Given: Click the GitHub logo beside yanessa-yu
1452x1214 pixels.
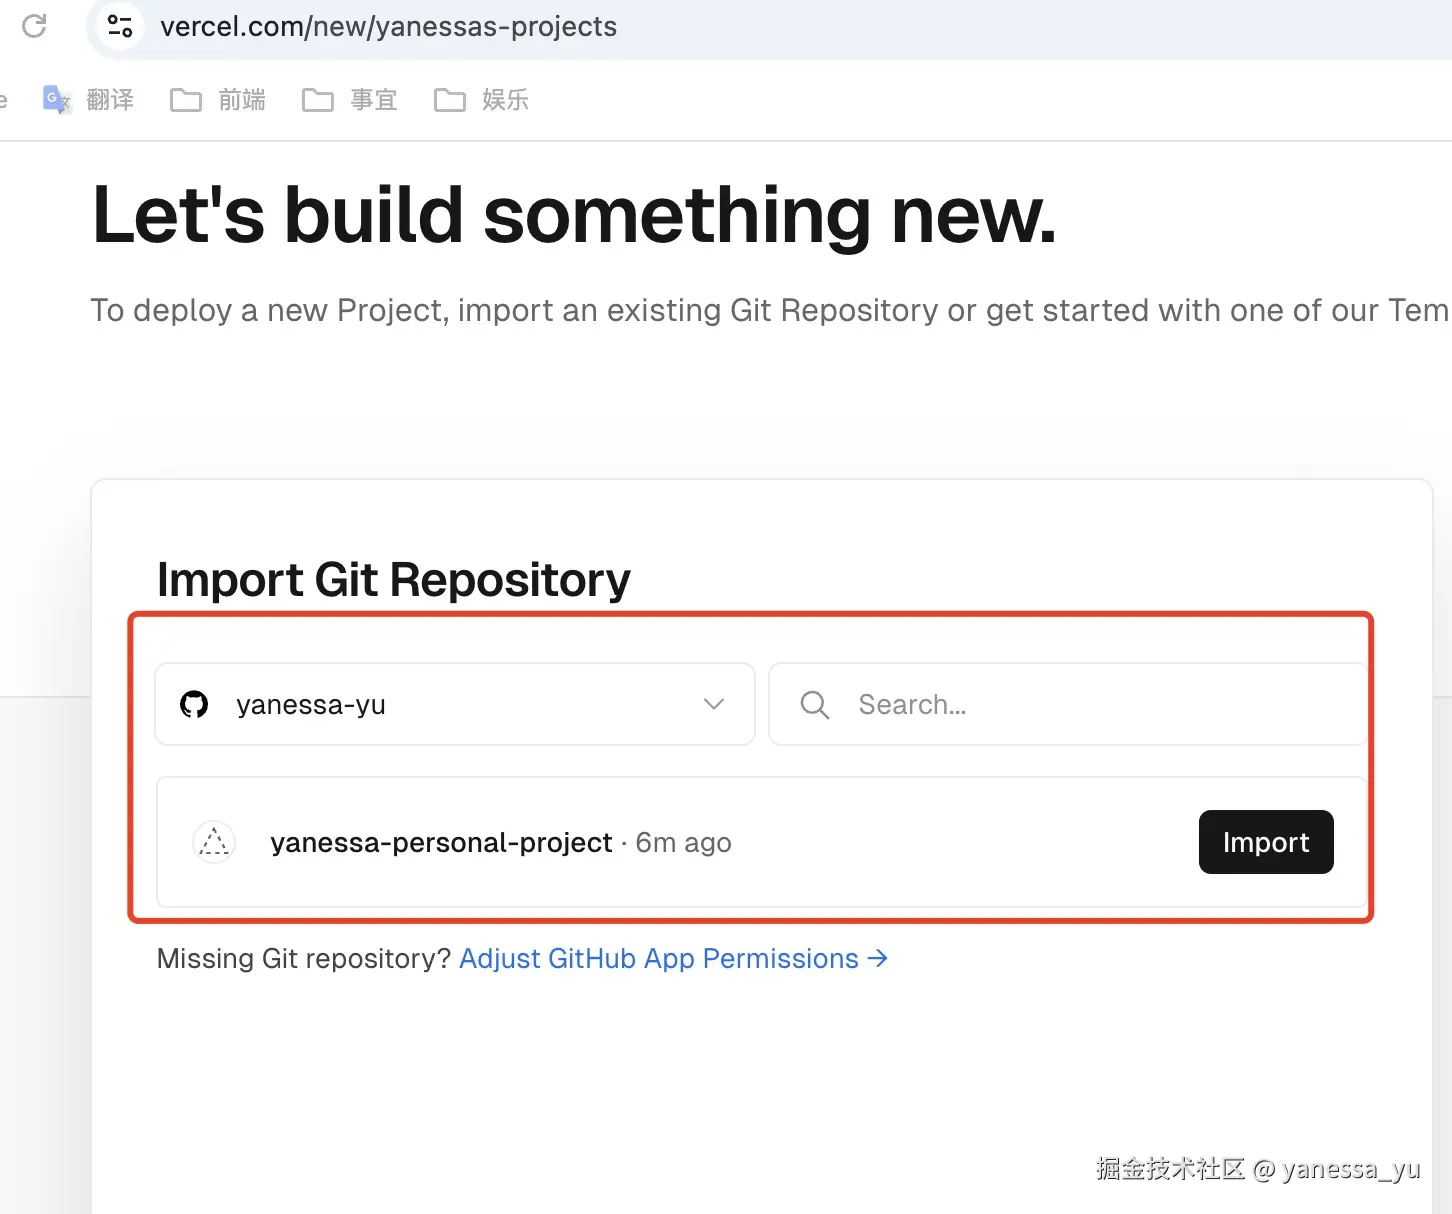Looking at the screenshot, I should [x=194, y=705].
